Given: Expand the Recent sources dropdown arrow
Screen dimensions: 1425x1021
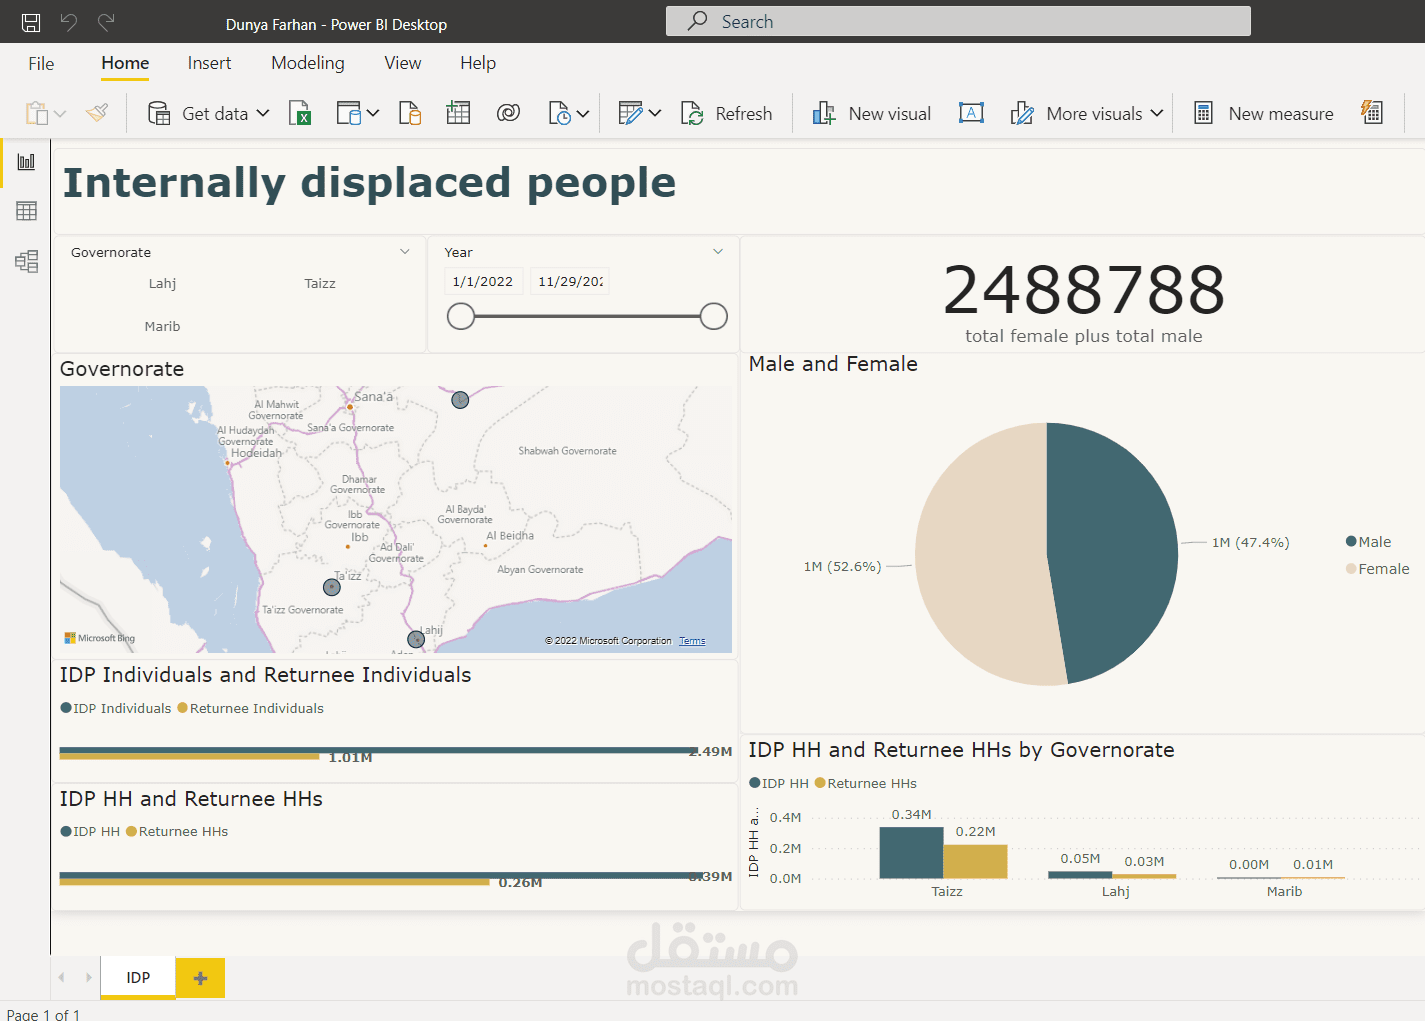Looking at the screenshot, I should tap(583, 114).
